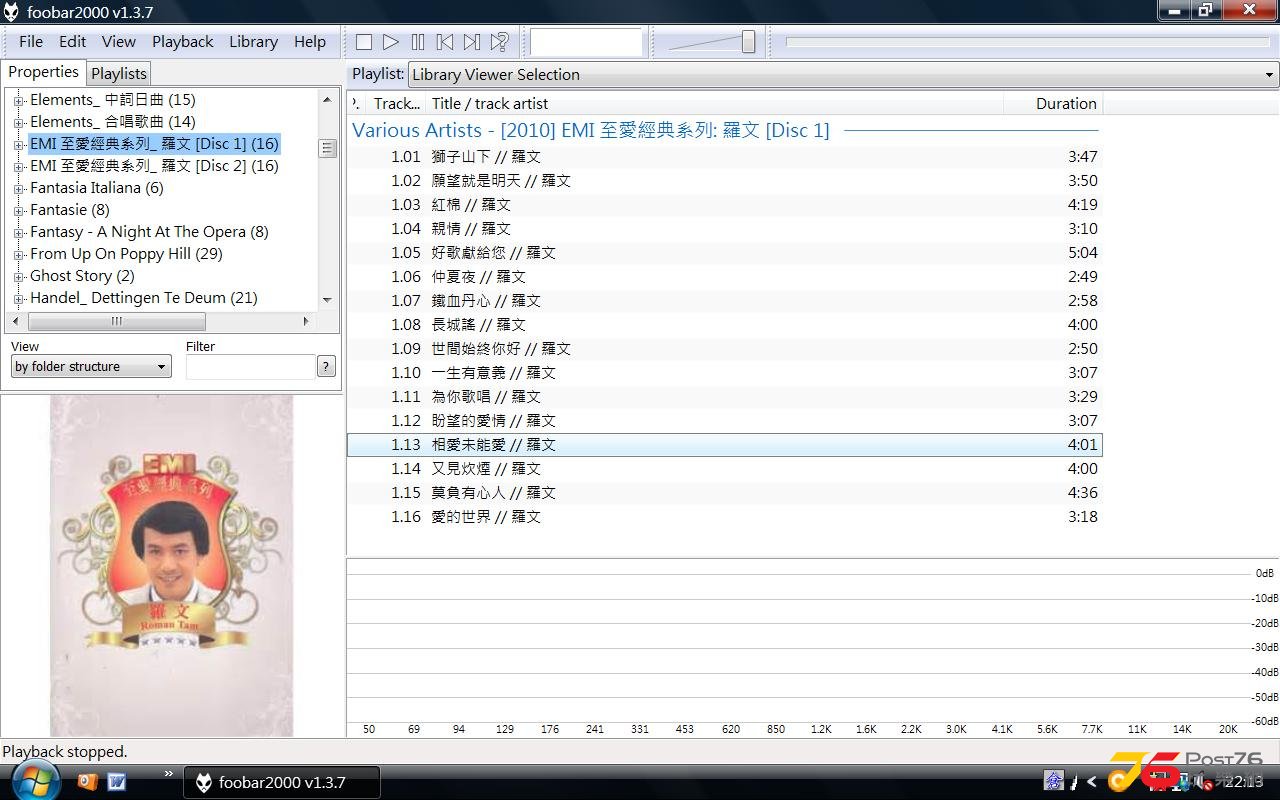Click the input method tray icon
The image size is (1280, 800).
pos(1053,781)
